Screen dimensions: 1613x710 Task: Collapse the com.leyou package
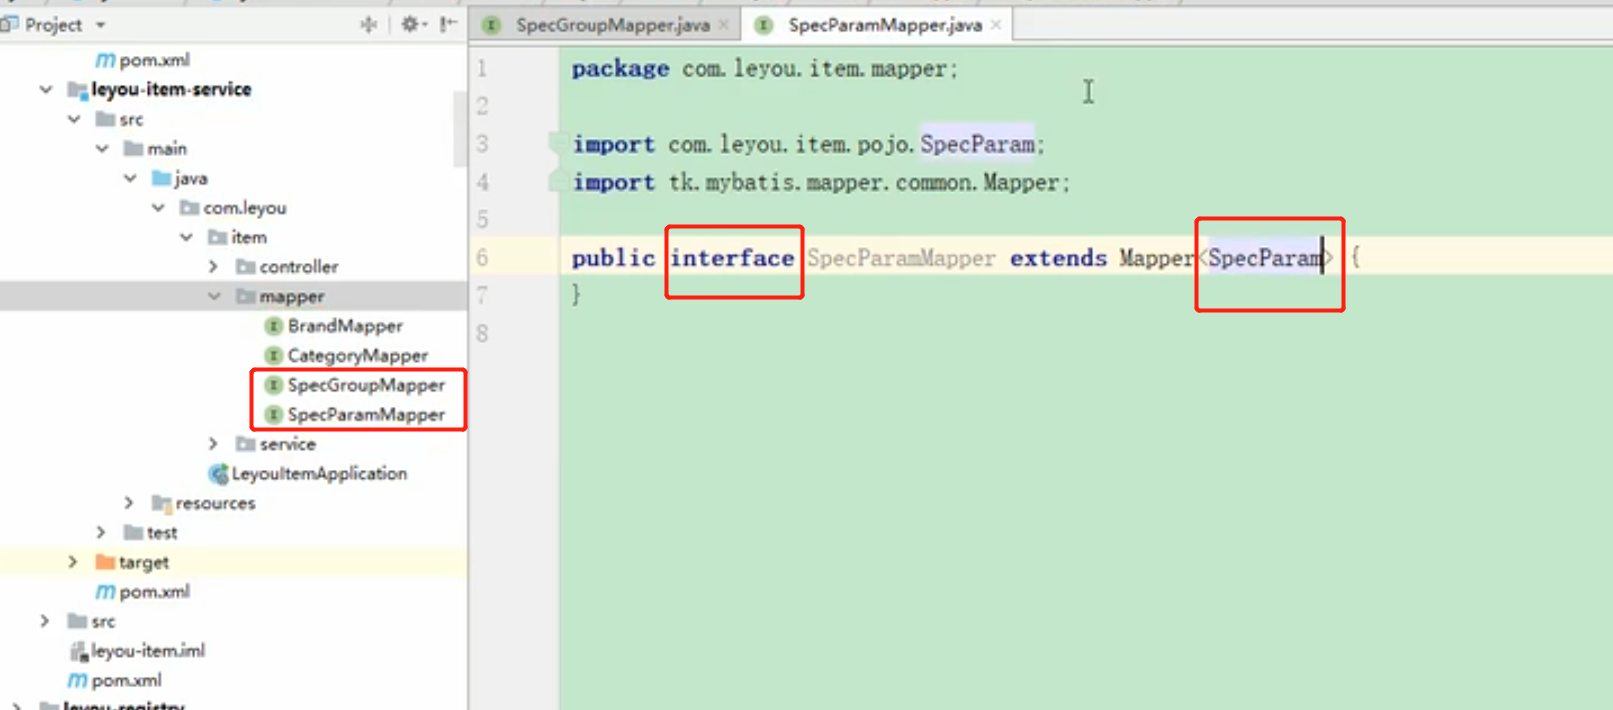(x=158, y=207)
